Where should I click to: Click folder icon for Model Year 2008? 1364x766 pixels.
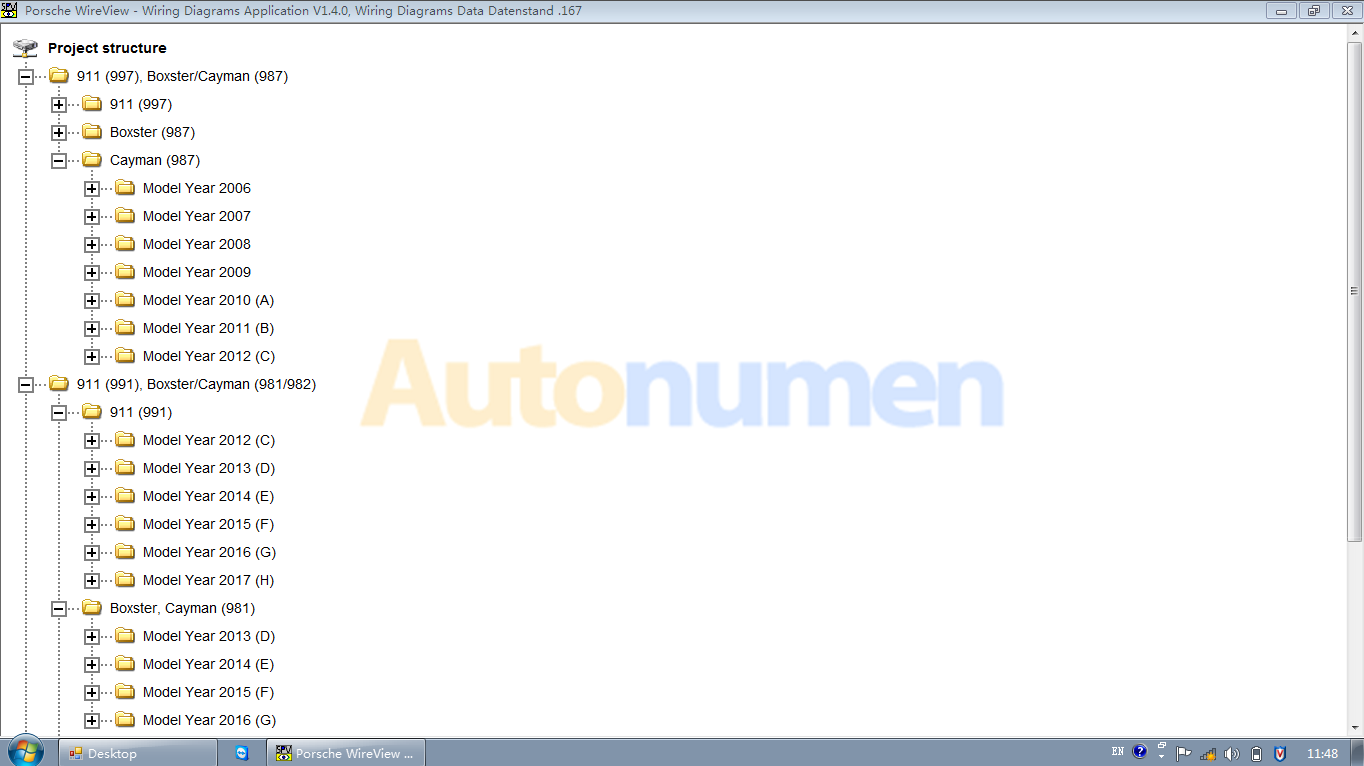tap(125, 243)
